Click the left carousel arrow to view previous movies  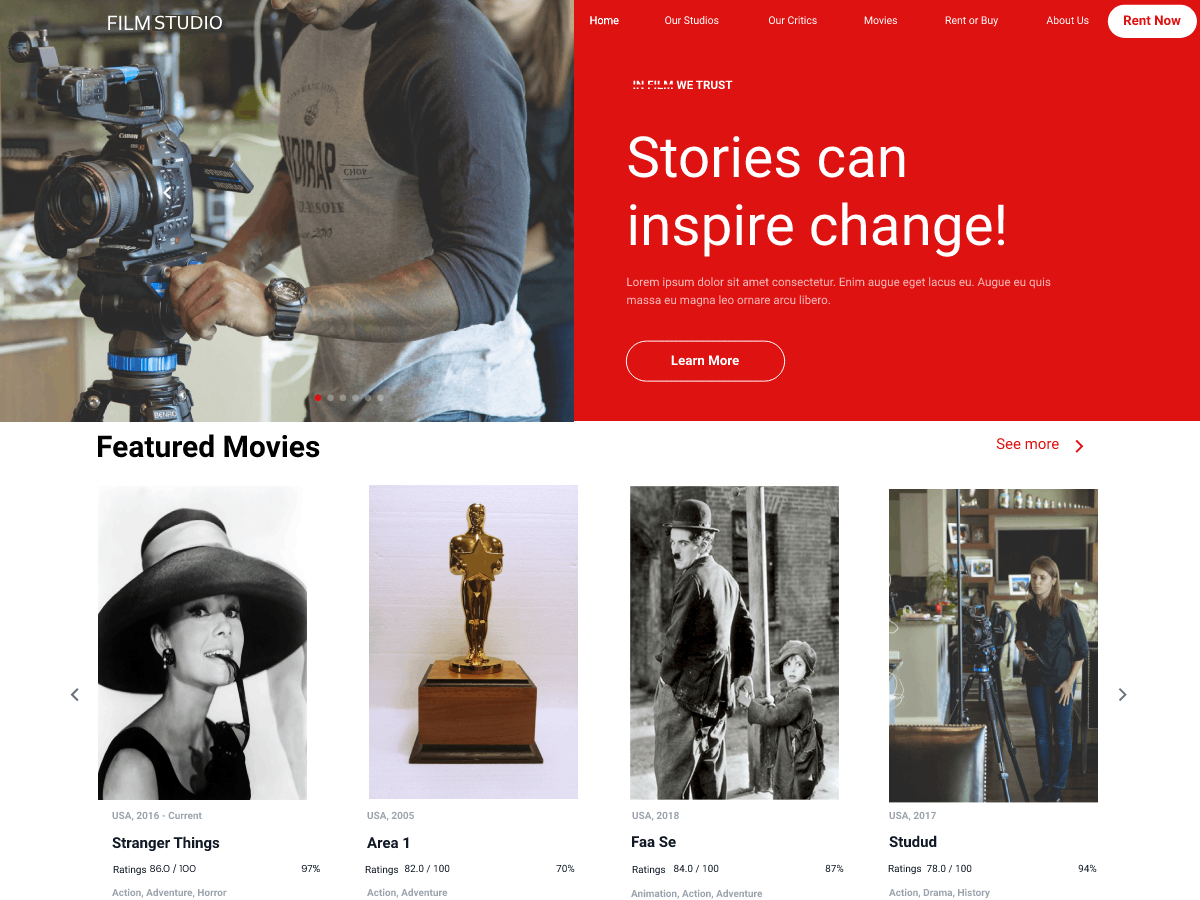(74, 694)
